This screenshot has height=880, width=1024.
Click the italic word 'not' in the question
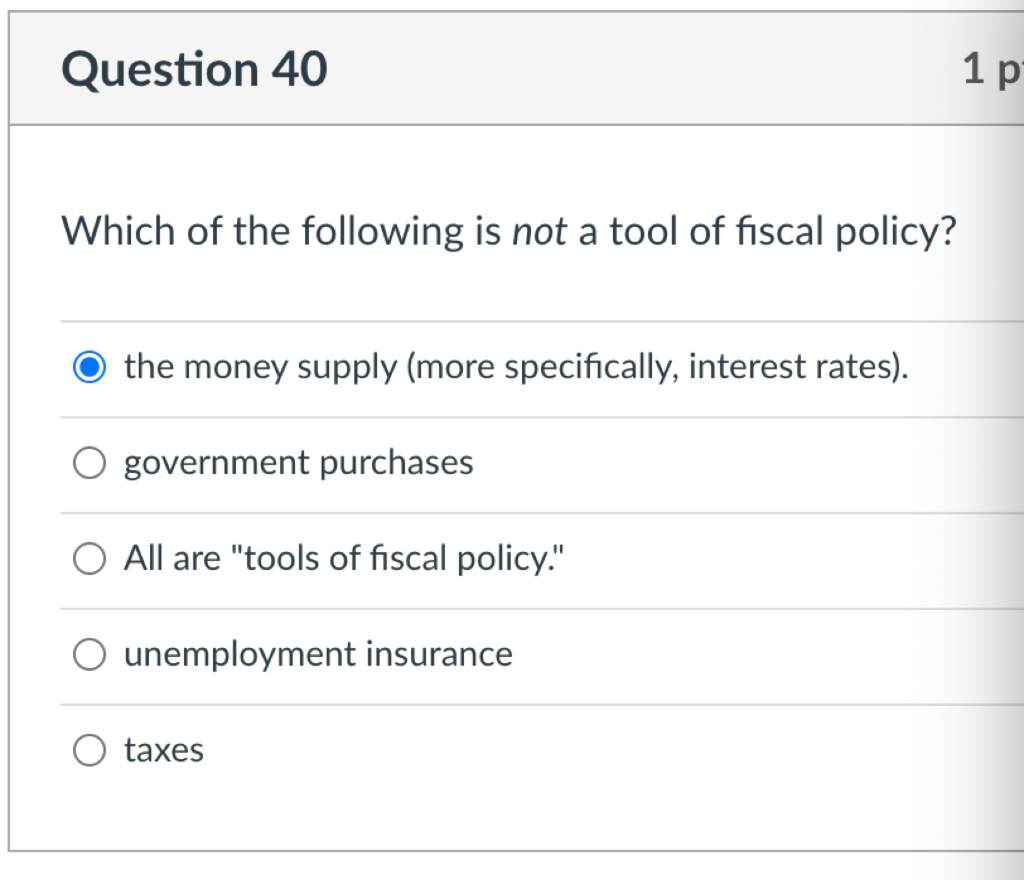[x=540, y=233]
